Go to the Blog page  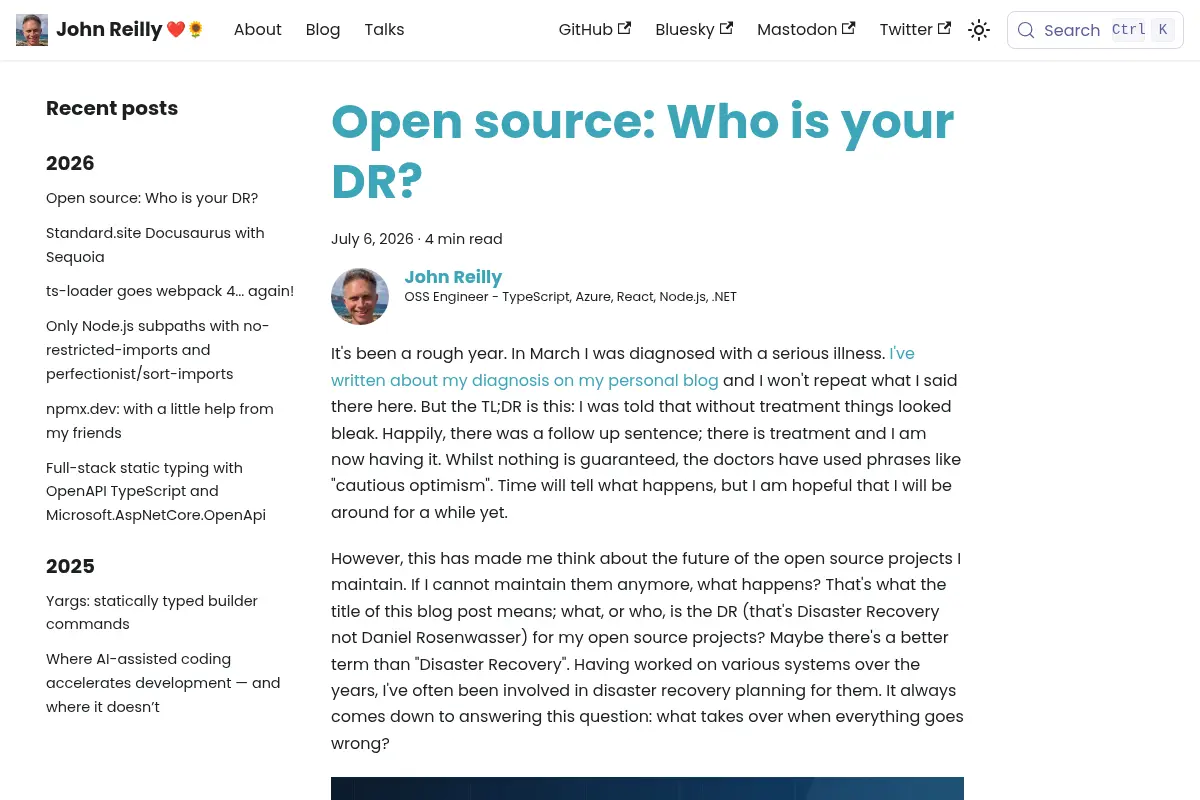click(x=323, y=30)
